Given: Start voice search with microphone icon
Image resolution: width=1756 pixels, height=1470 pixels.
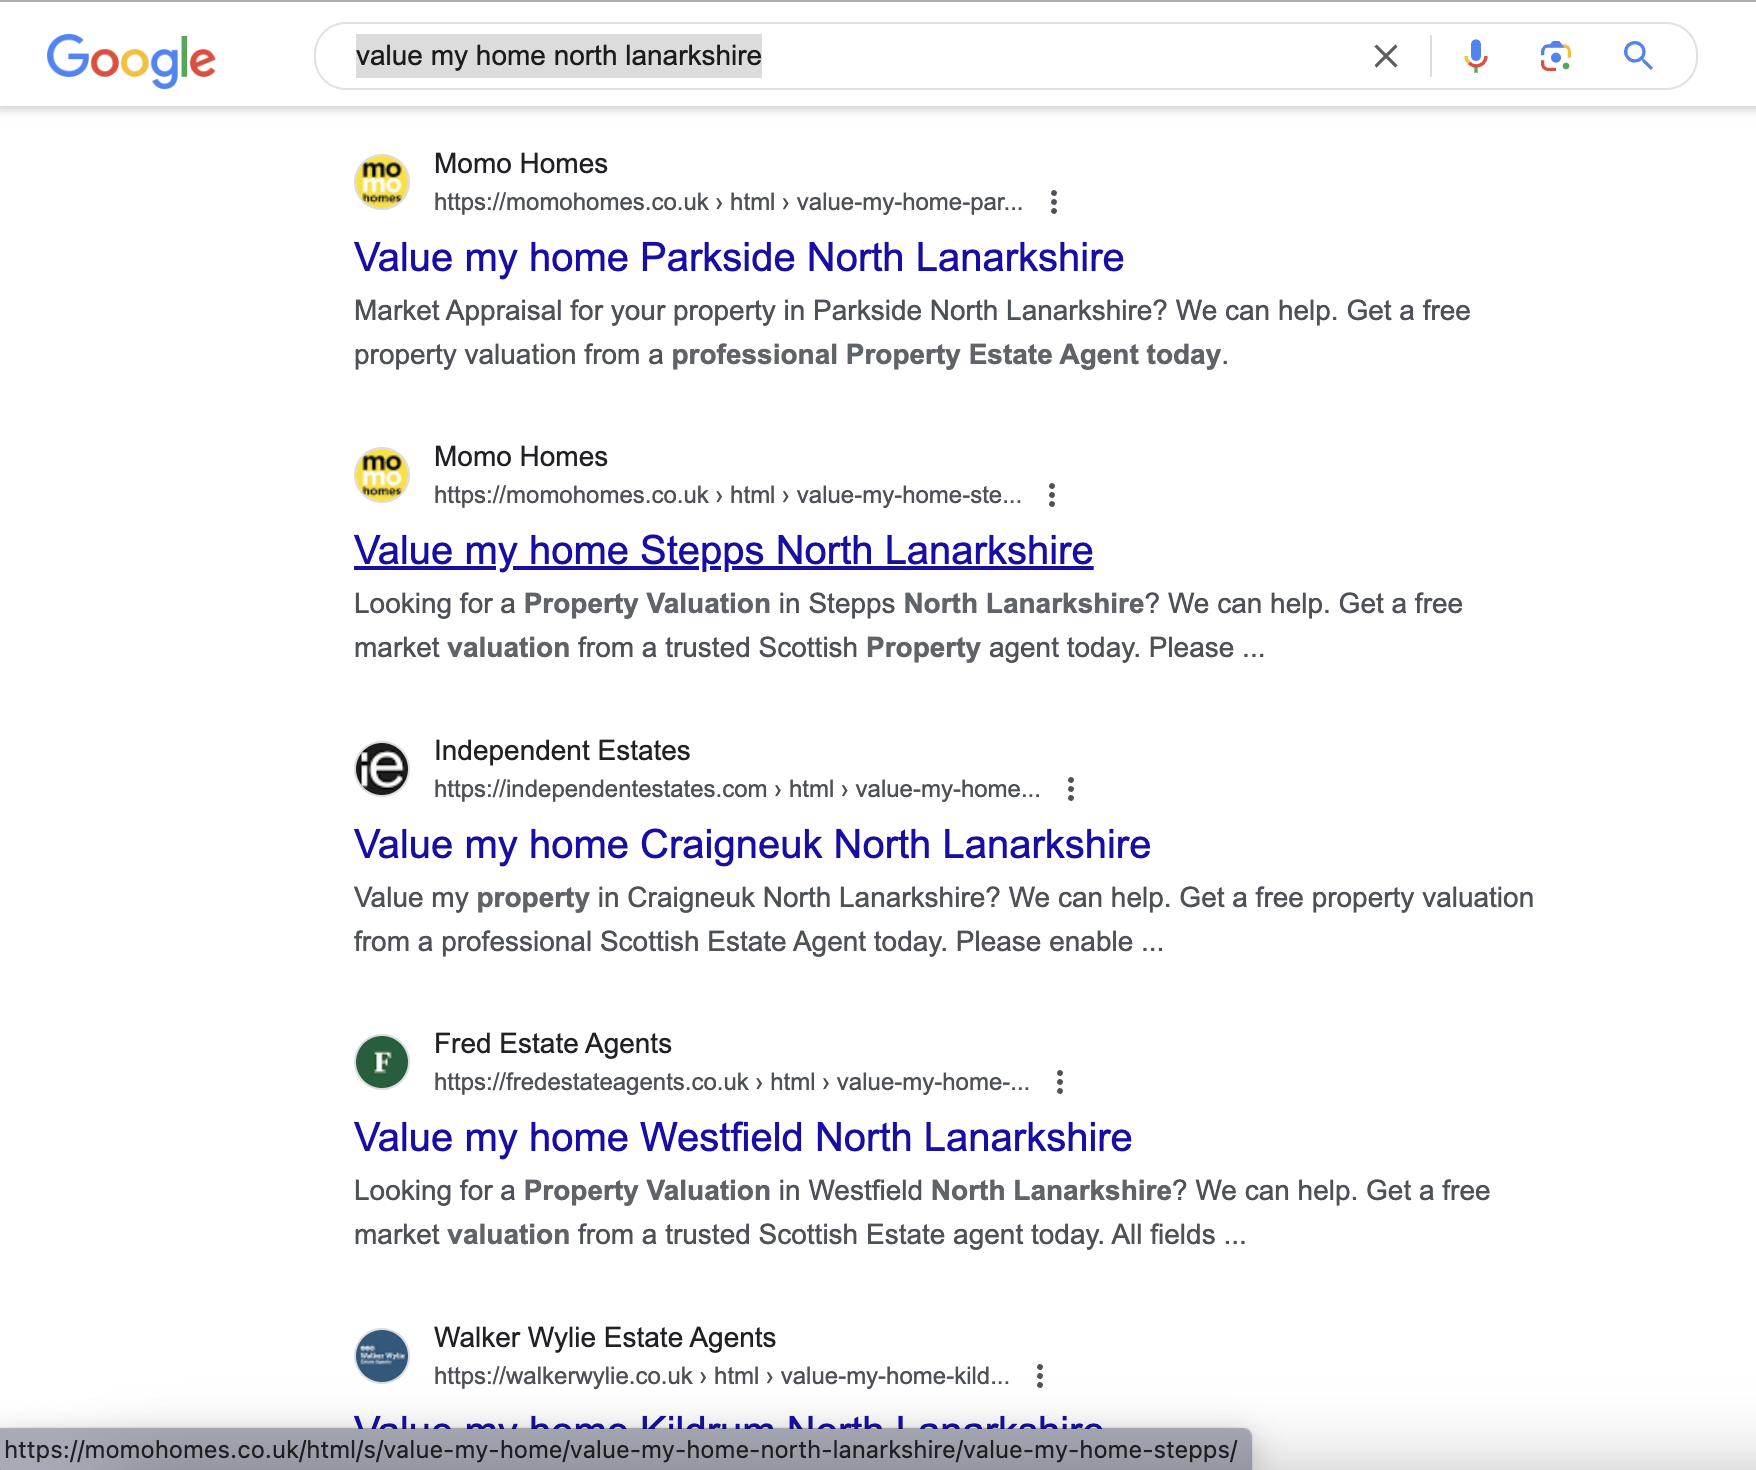Looking at the screenshot, I should click(1475, 56).
